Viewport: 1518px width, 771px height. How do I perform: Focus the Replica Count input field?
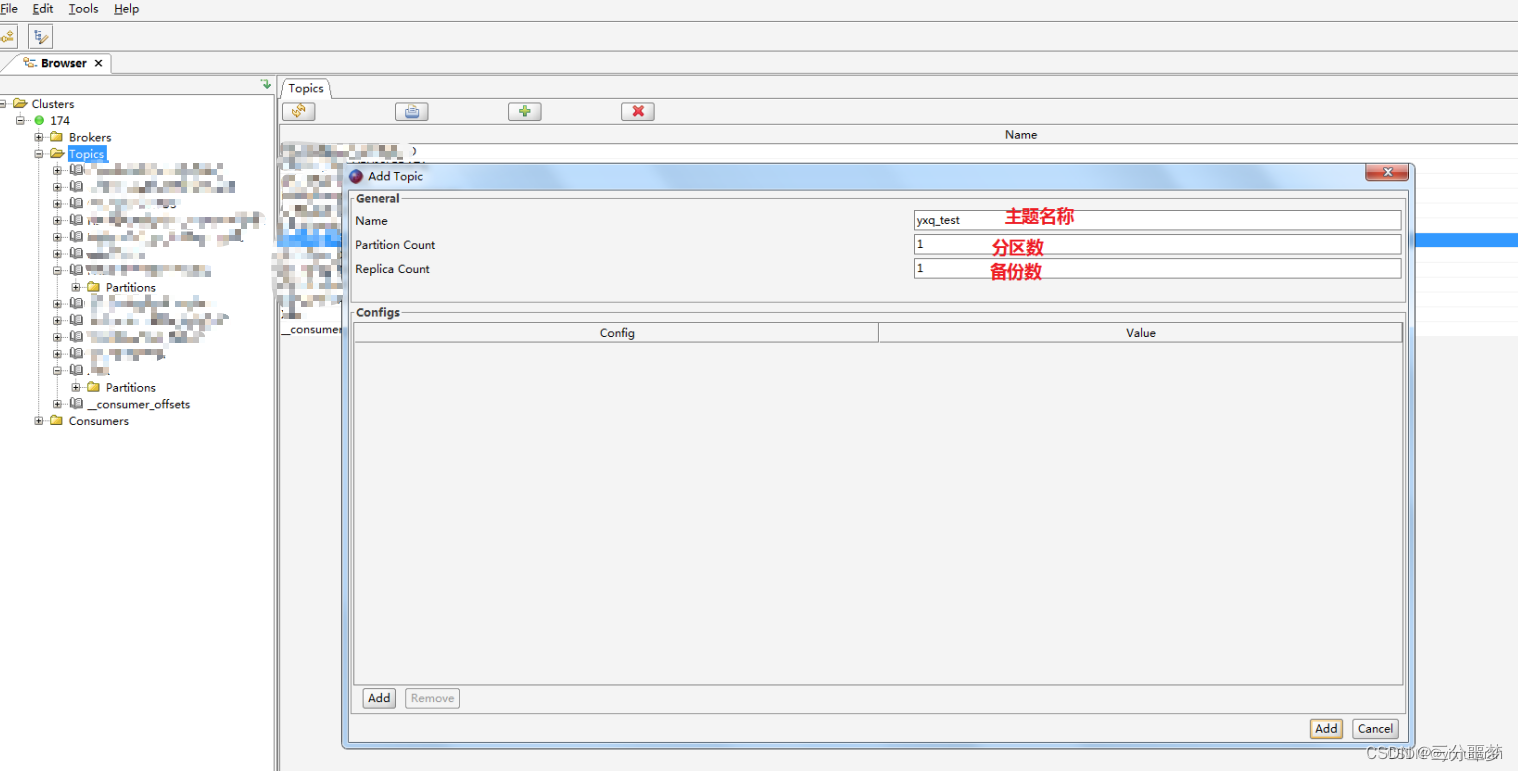1157,268
